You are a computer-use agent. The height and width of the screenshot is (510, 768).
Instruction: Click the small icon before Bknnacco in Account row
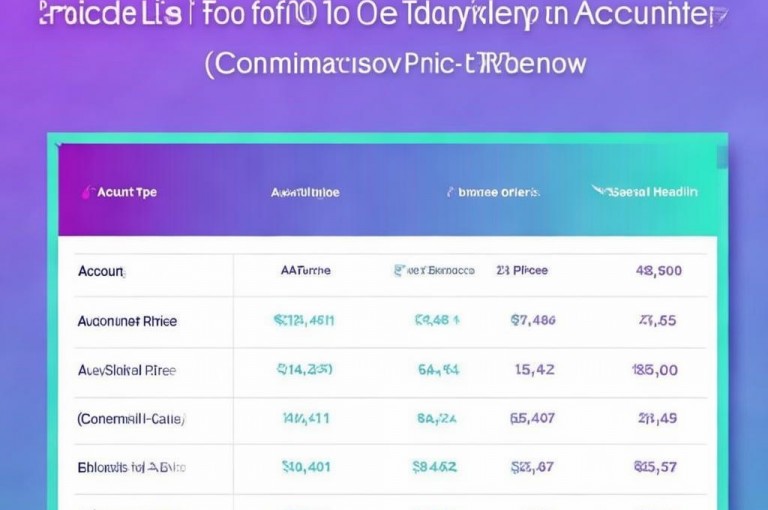[399, 270]
